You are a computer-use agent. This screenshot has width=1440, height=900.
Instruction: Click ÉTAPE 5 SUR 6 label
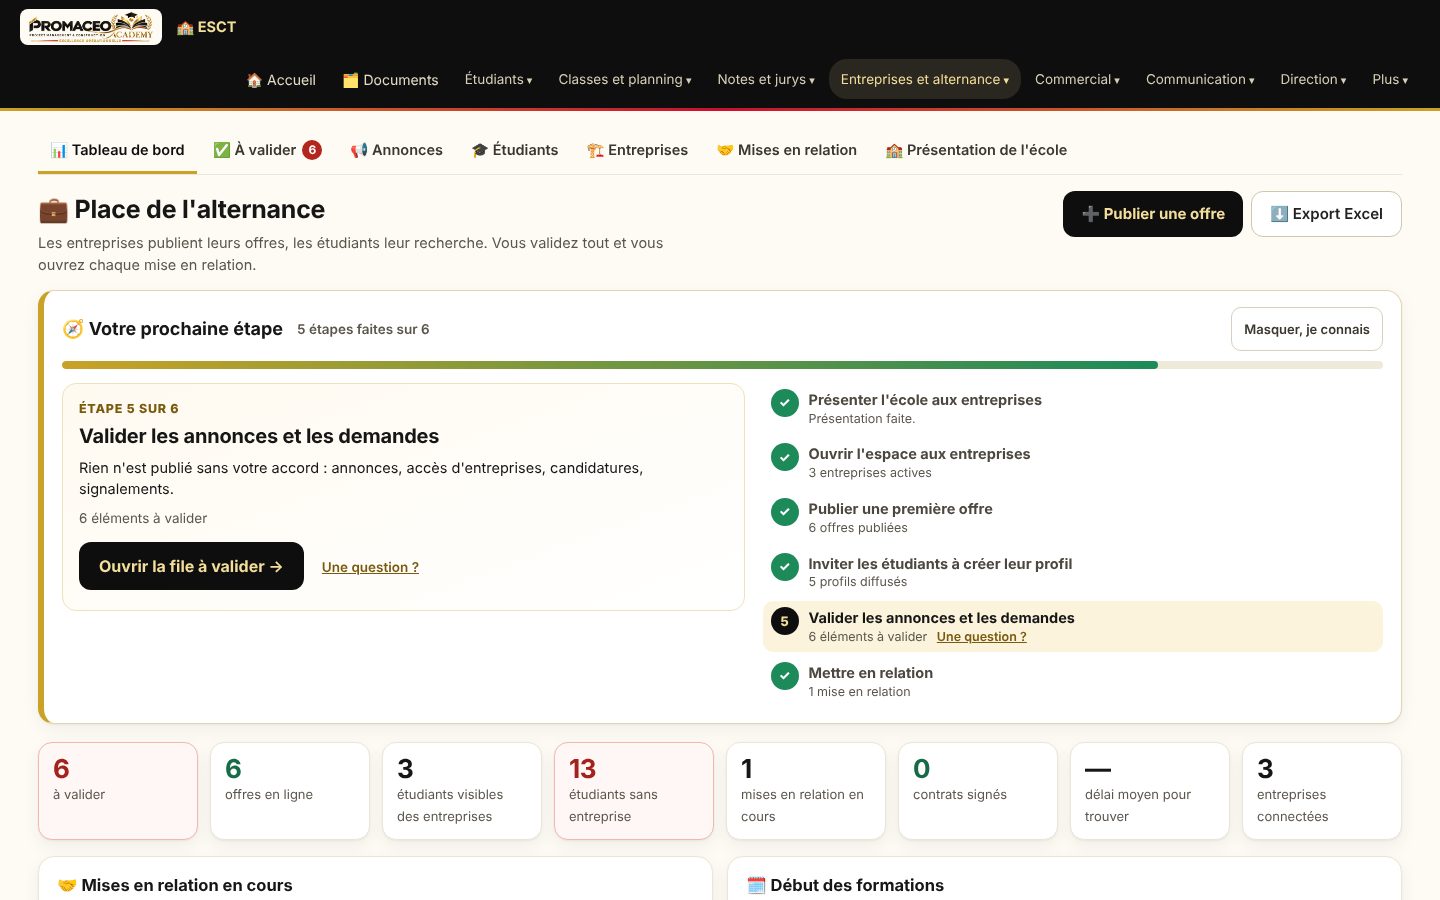coord(129,408)
